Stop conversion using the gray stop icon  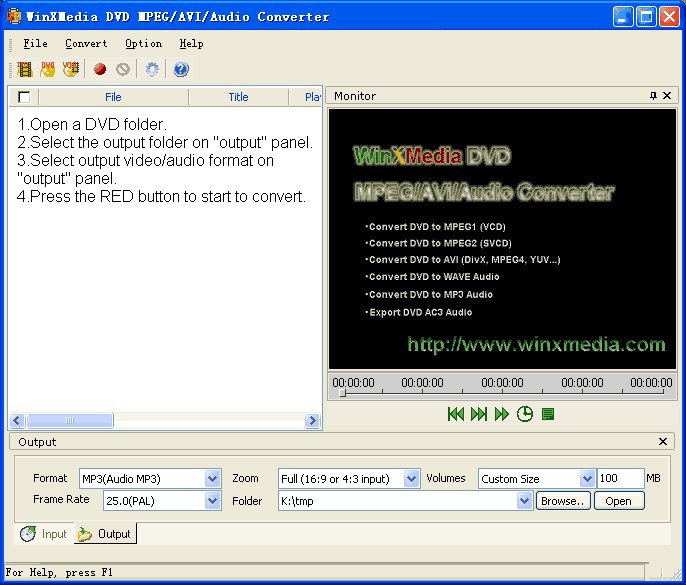123,69
